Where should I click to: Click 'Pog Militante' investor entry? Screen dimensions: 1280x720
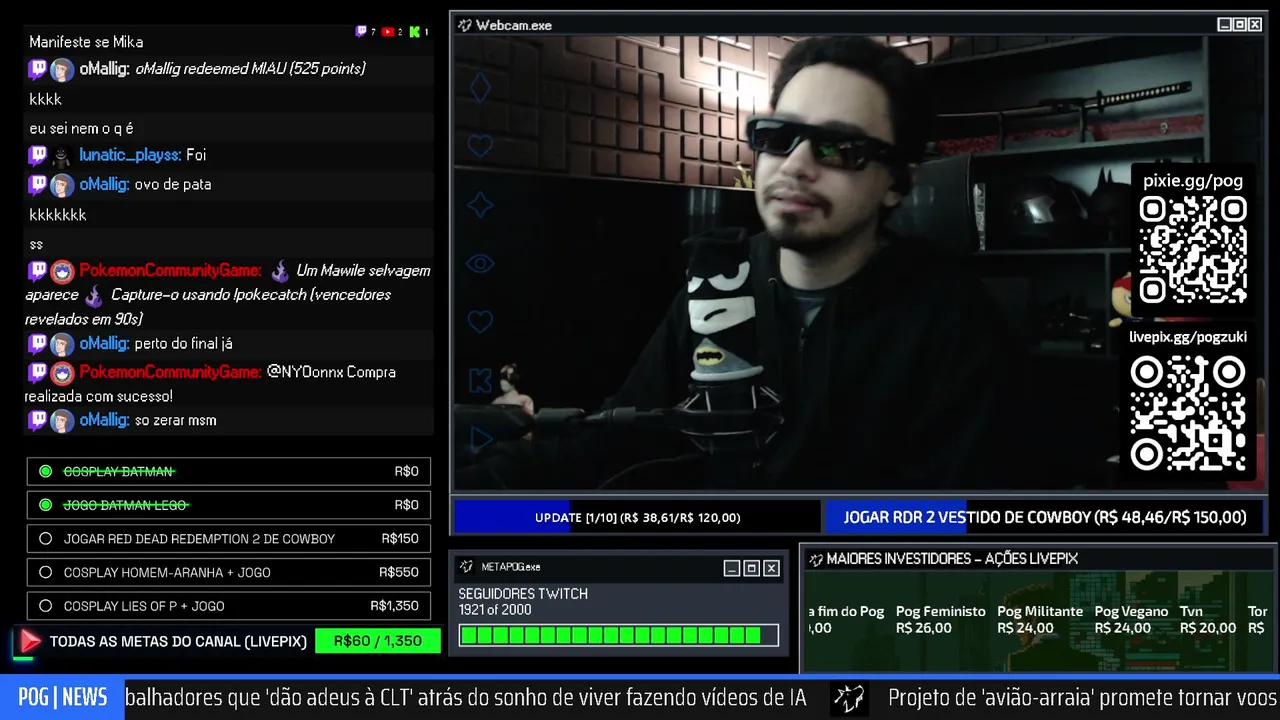pos(1040,620)
